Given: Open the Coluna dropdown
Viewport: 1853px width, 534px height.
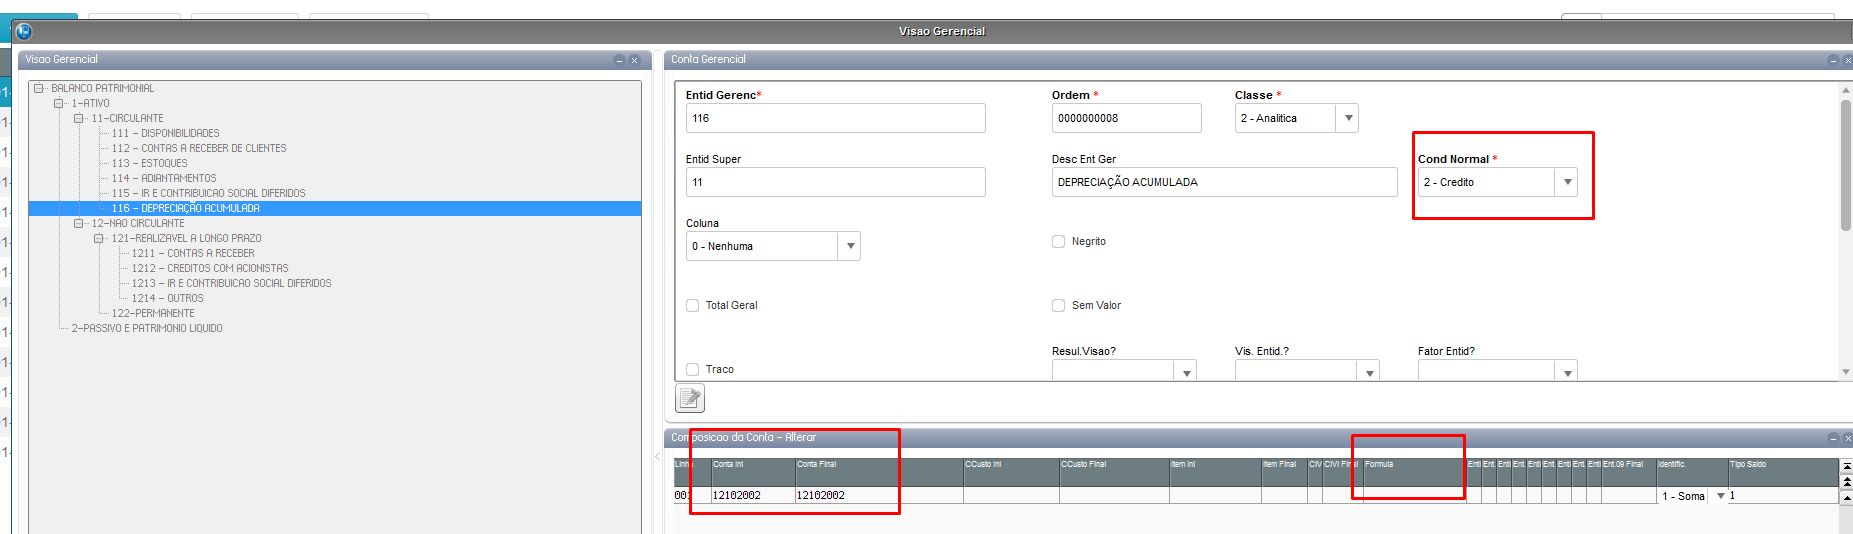Looking at the screenshot, I should (850, 246).
